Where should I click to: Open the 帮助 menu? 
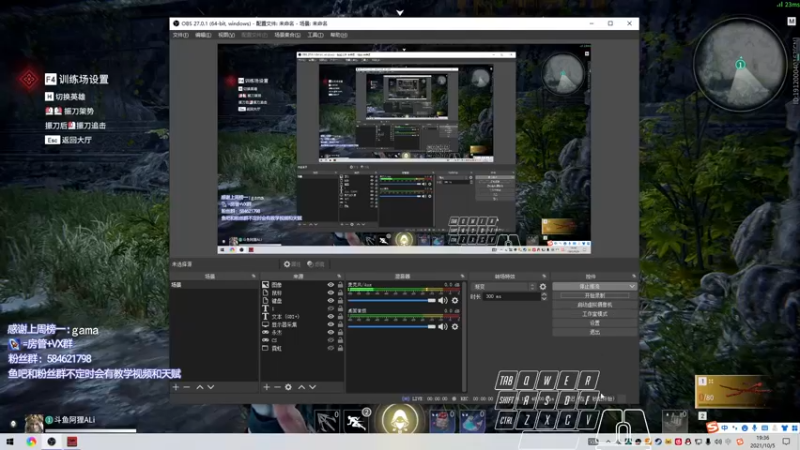click(x=338, y=35)
